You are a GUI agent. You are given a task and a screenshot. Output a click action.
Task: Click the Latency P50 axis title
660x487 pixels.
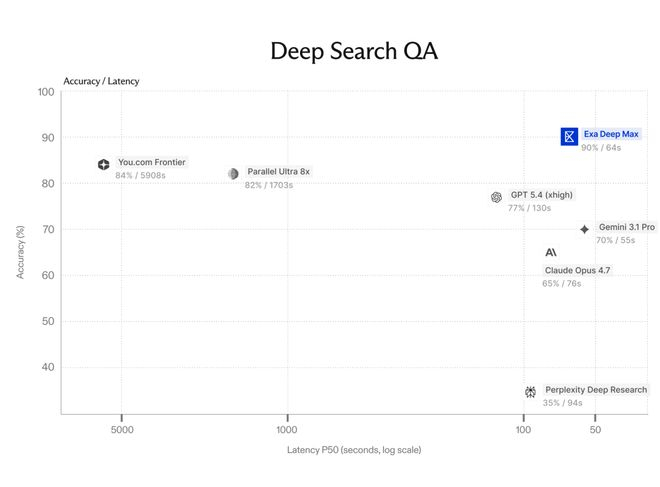(x=354, y=450)
